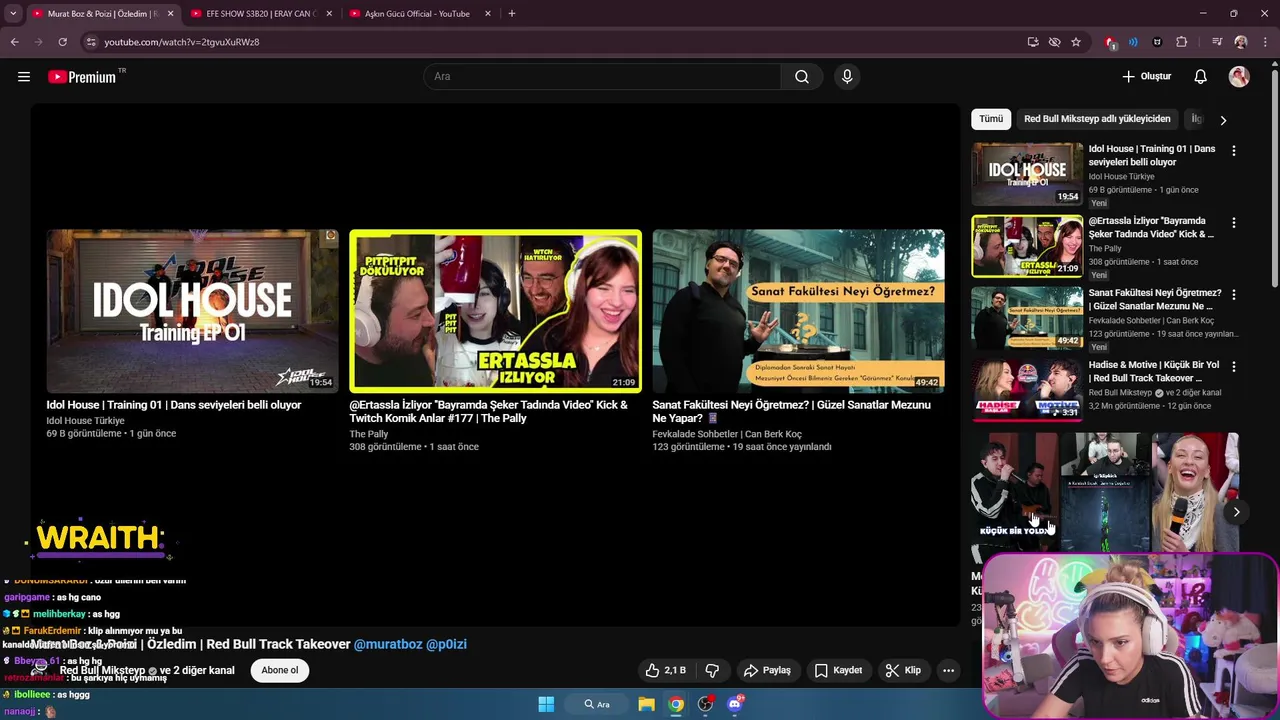Show more filter chips with arrow

(x=1223, y=120)
